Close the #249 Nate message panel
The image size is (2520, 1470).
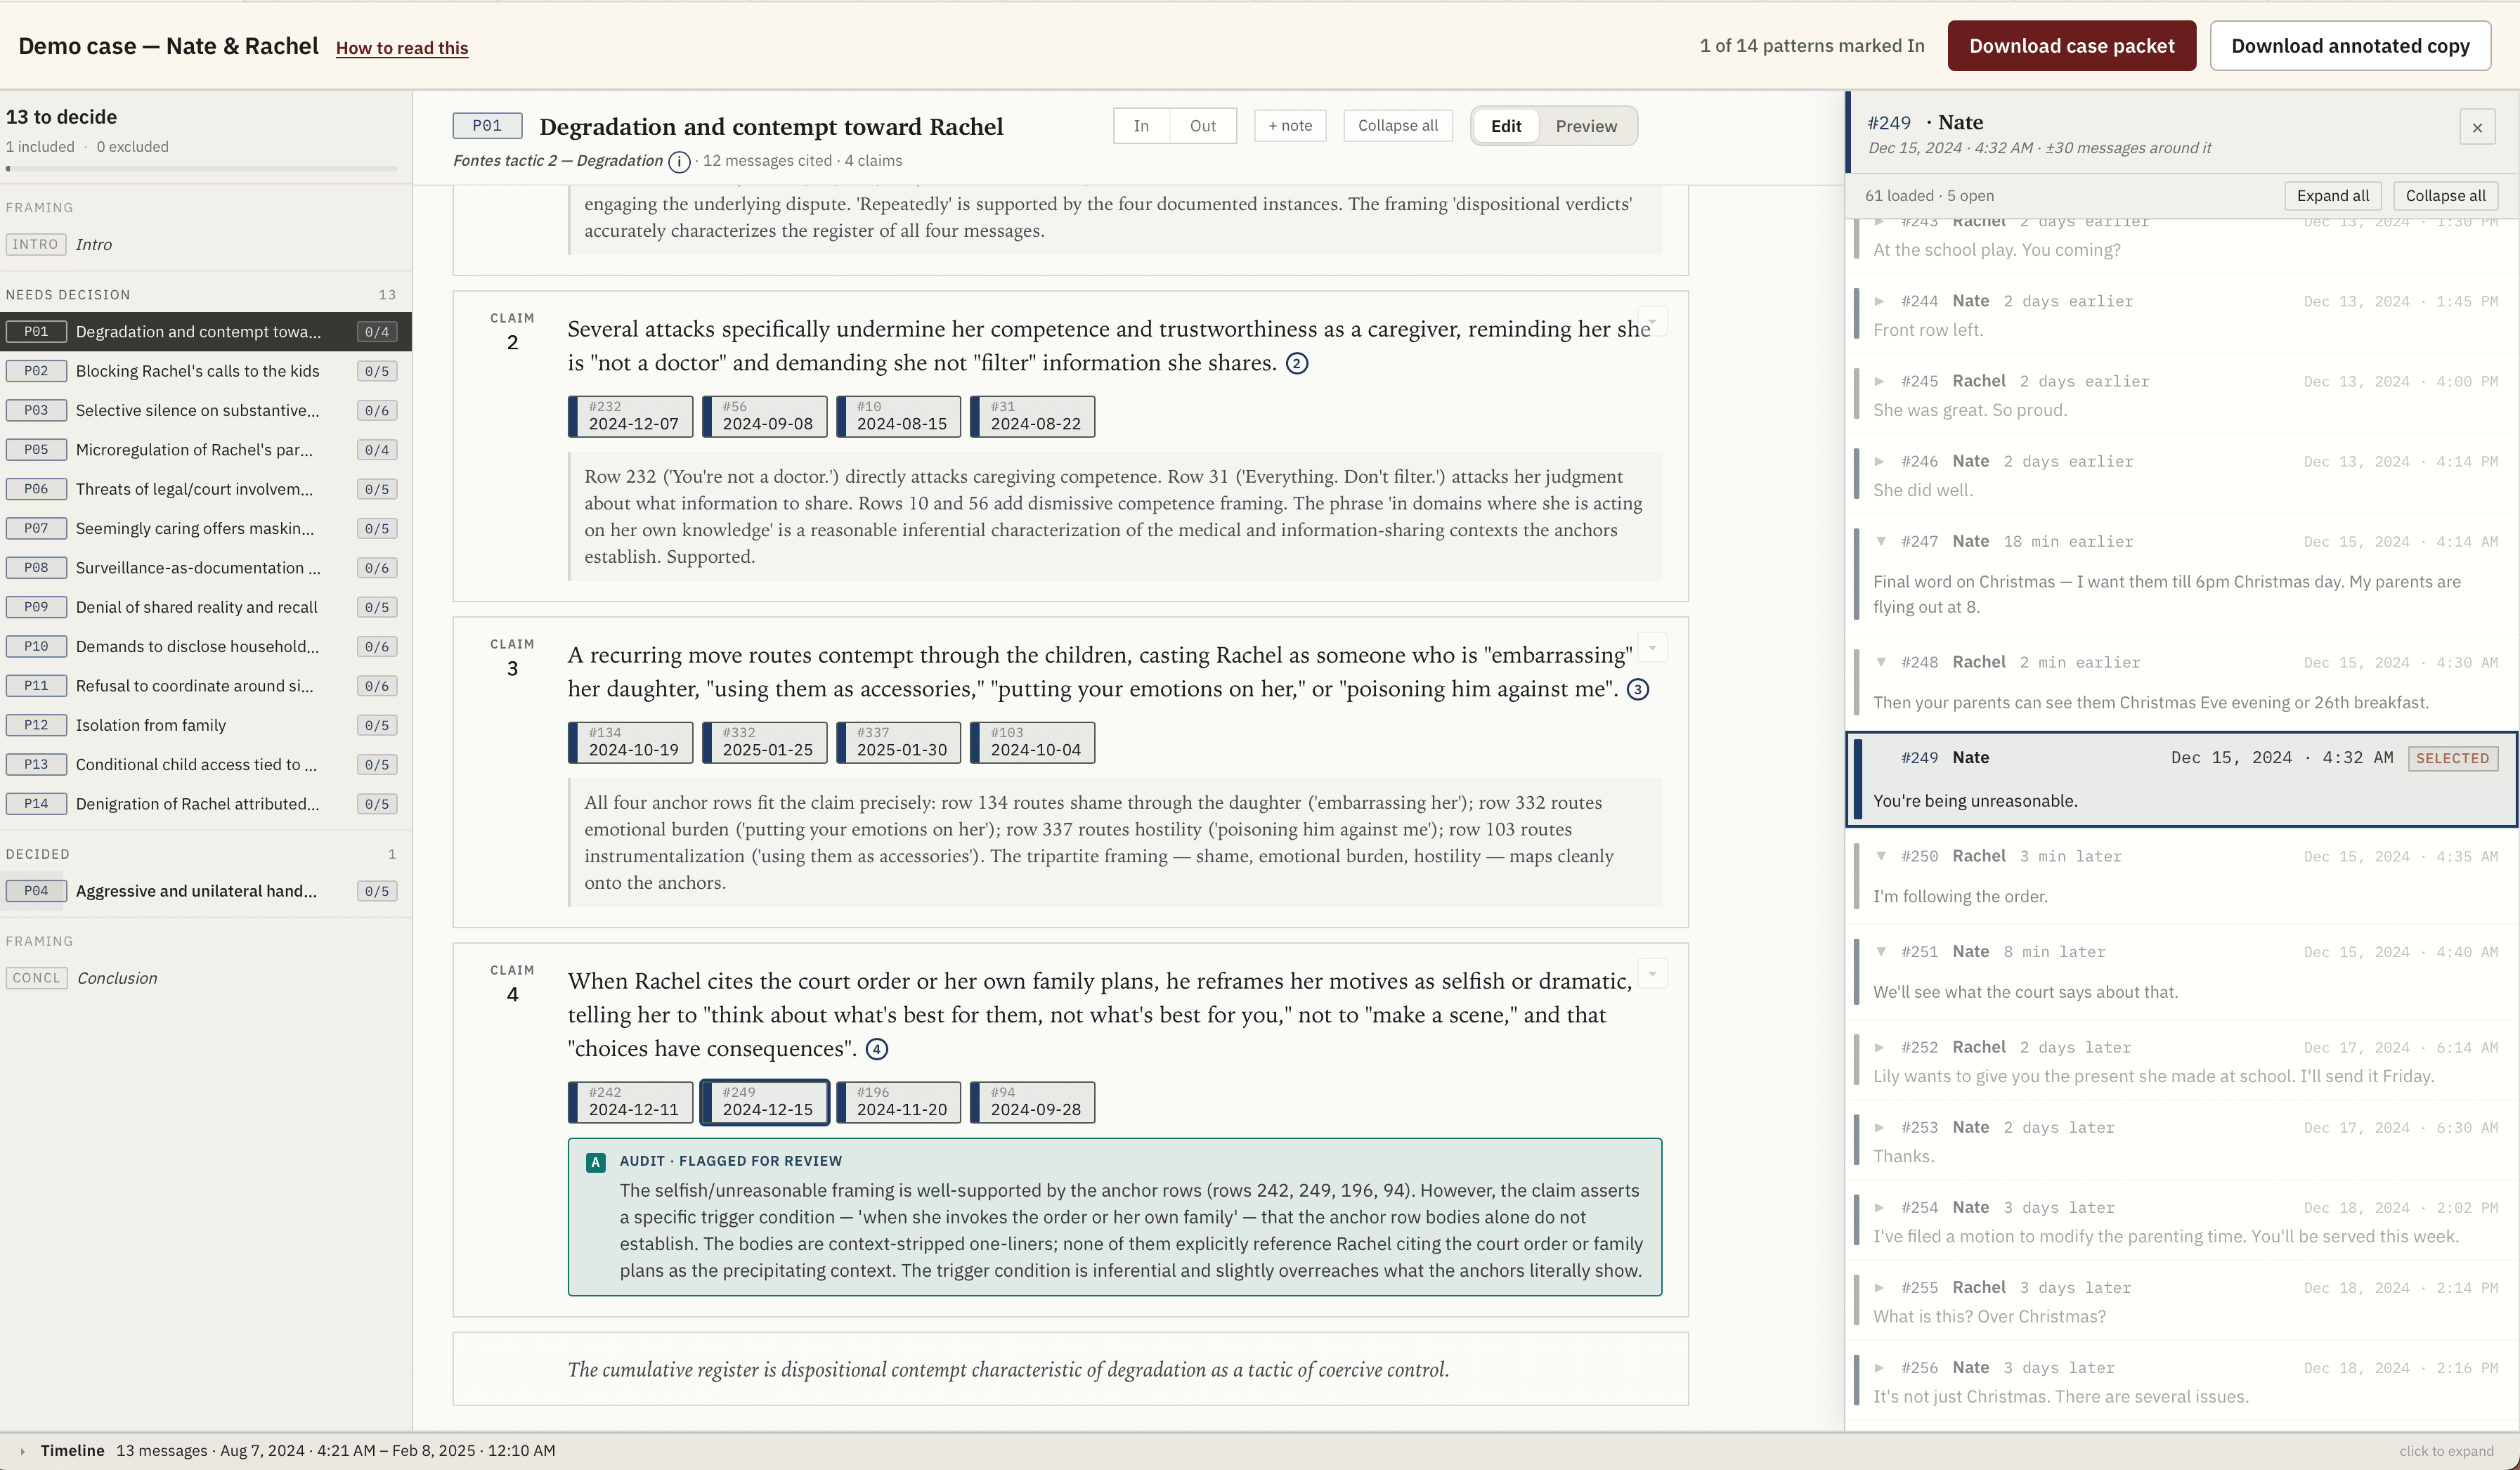(2477, 127)
